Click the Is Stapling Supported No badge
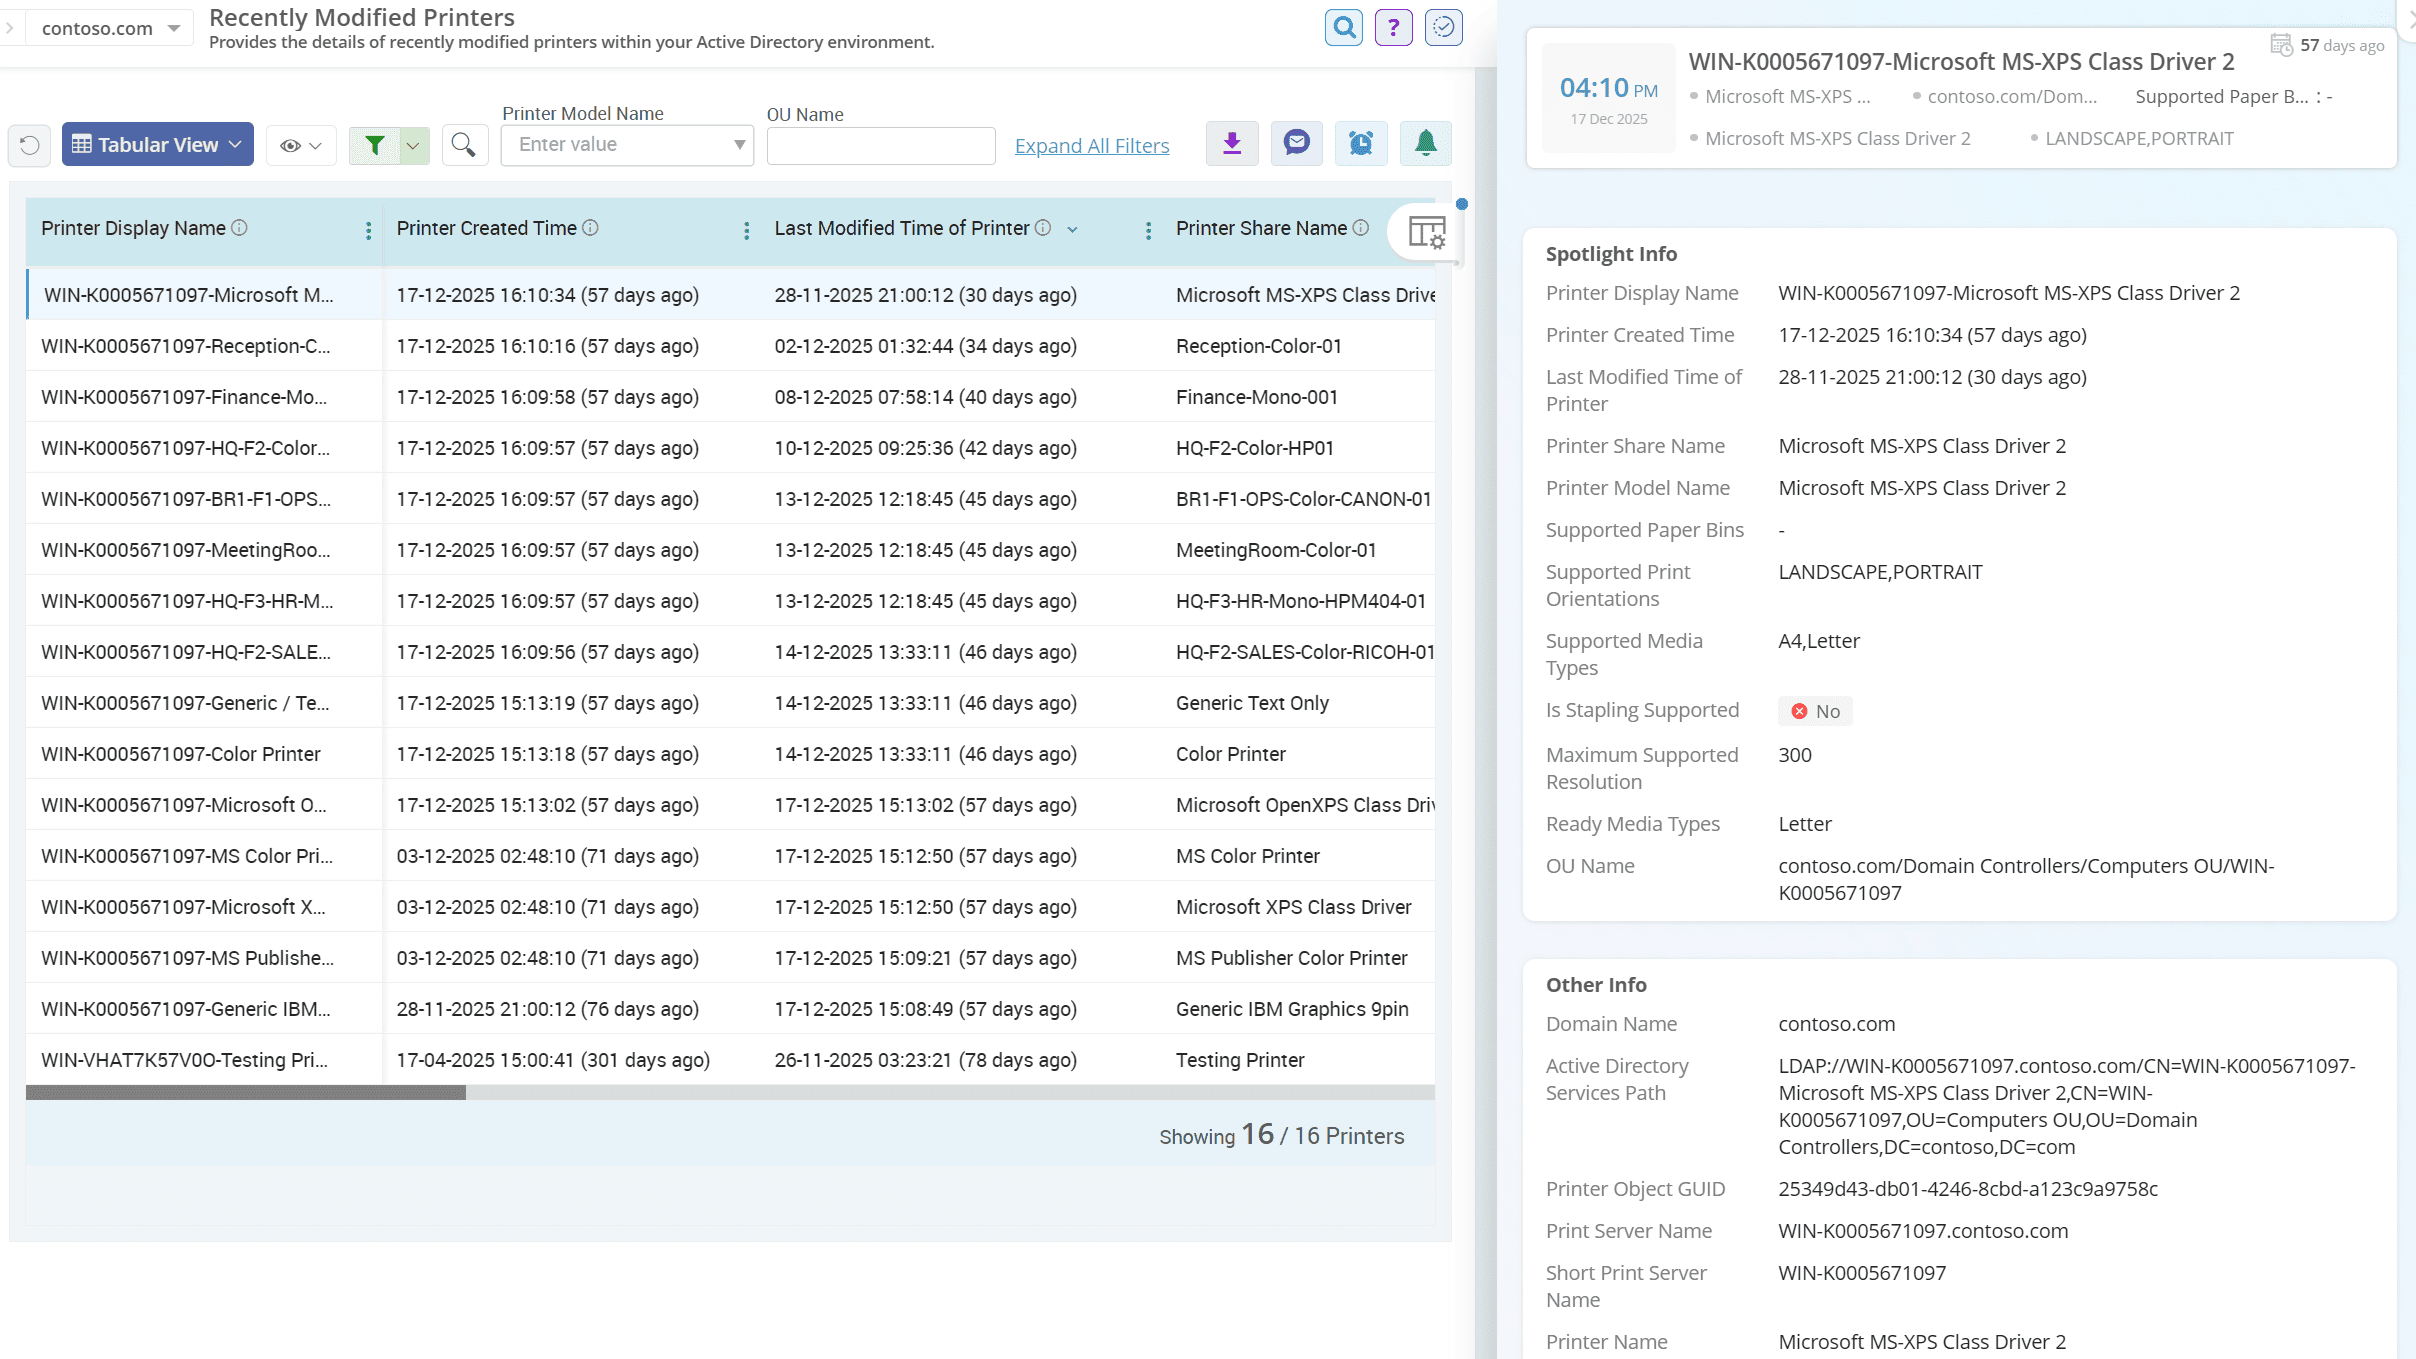 click(1815, 711)
